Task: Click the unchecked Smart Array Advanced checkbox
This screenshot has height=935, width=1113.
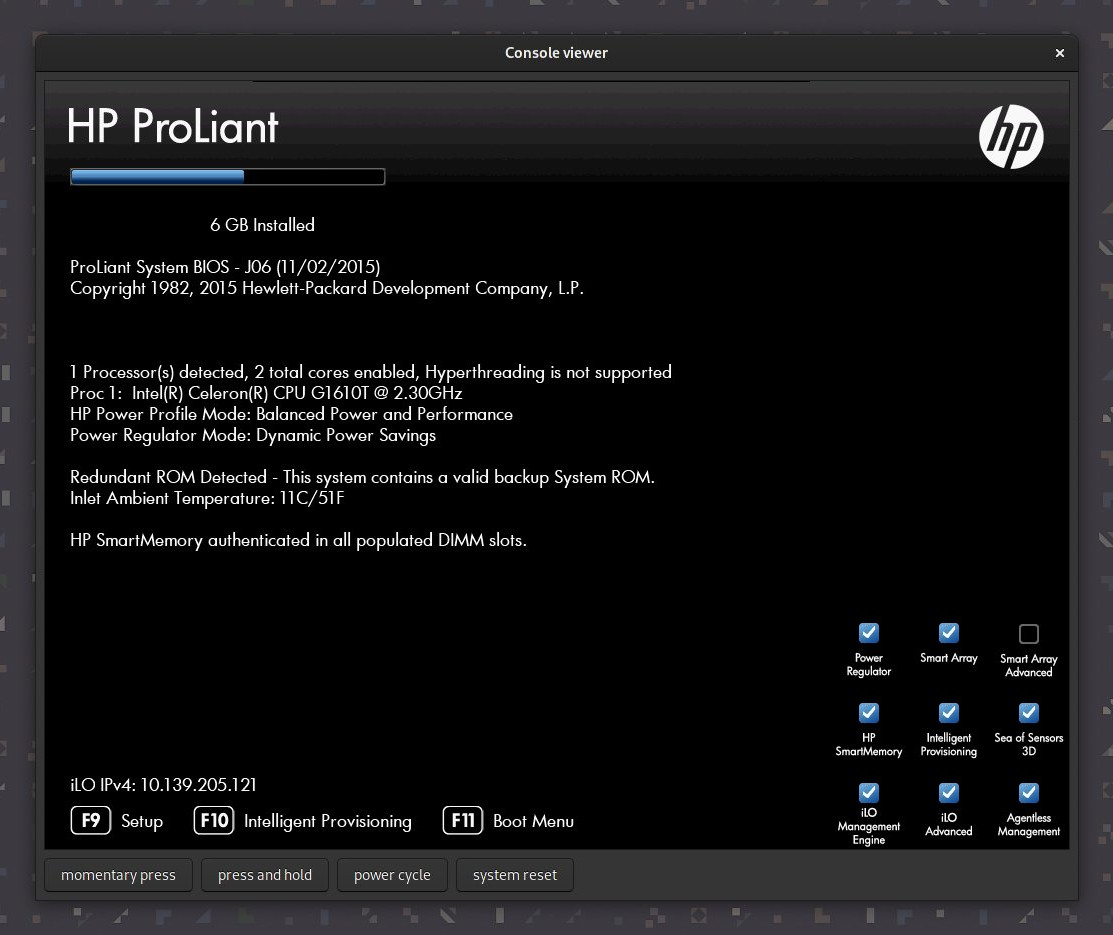Action: (x=1029, y=633)
